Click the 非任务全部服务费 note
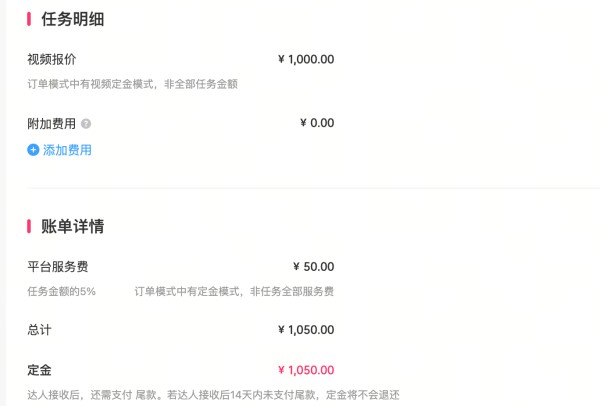Screen dimensions: 600x406 (x=292, y=292)
